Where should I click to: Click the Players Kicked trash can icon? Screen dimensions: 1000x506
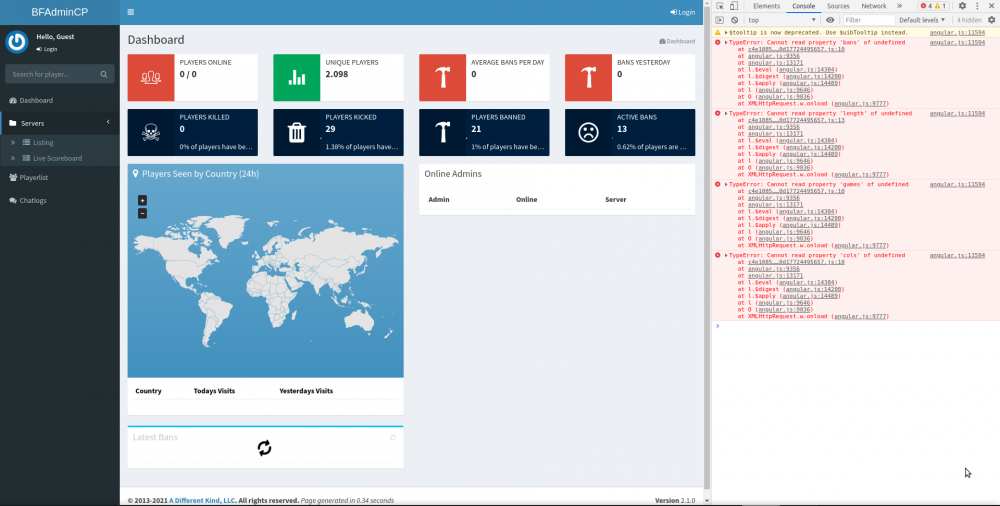pos(297,132)
